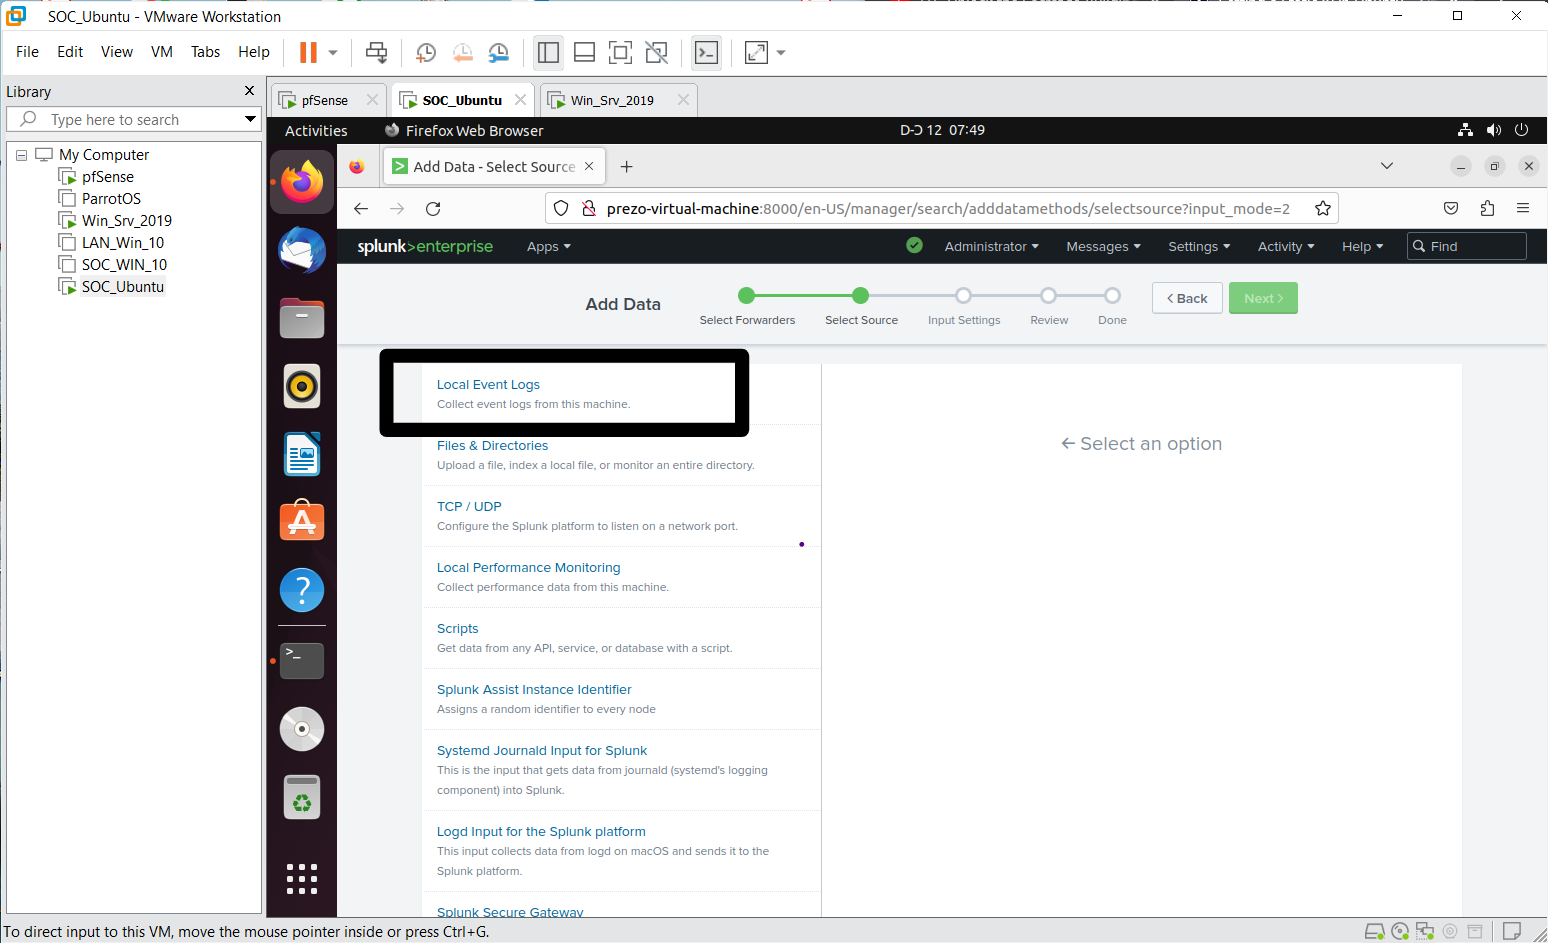The width and height of the screenshot is (1548, 943).
Task: Open Firefox hamburger menu
Action: 1523,208
